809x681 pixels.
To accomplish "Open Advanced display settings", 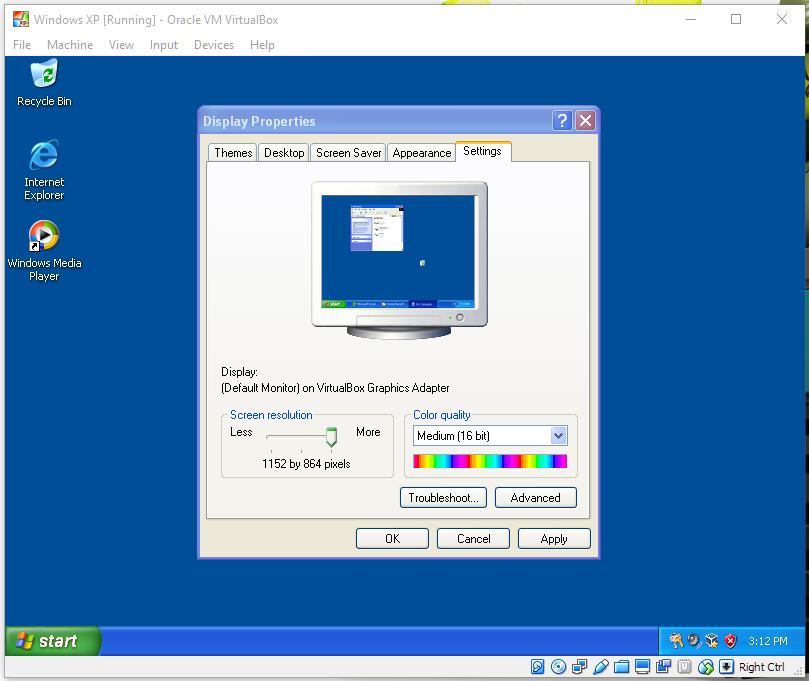I will [536, 497].
